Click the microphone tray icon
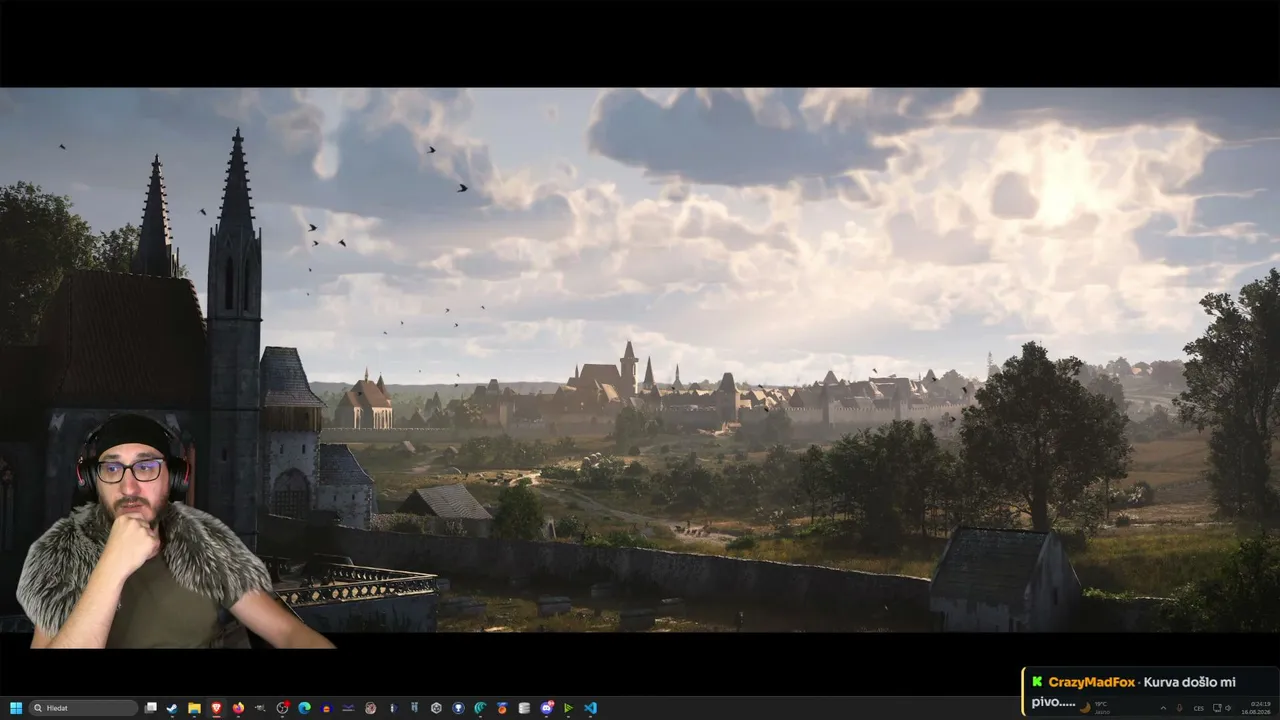Screen dimensions: 1280x720 1180,708
